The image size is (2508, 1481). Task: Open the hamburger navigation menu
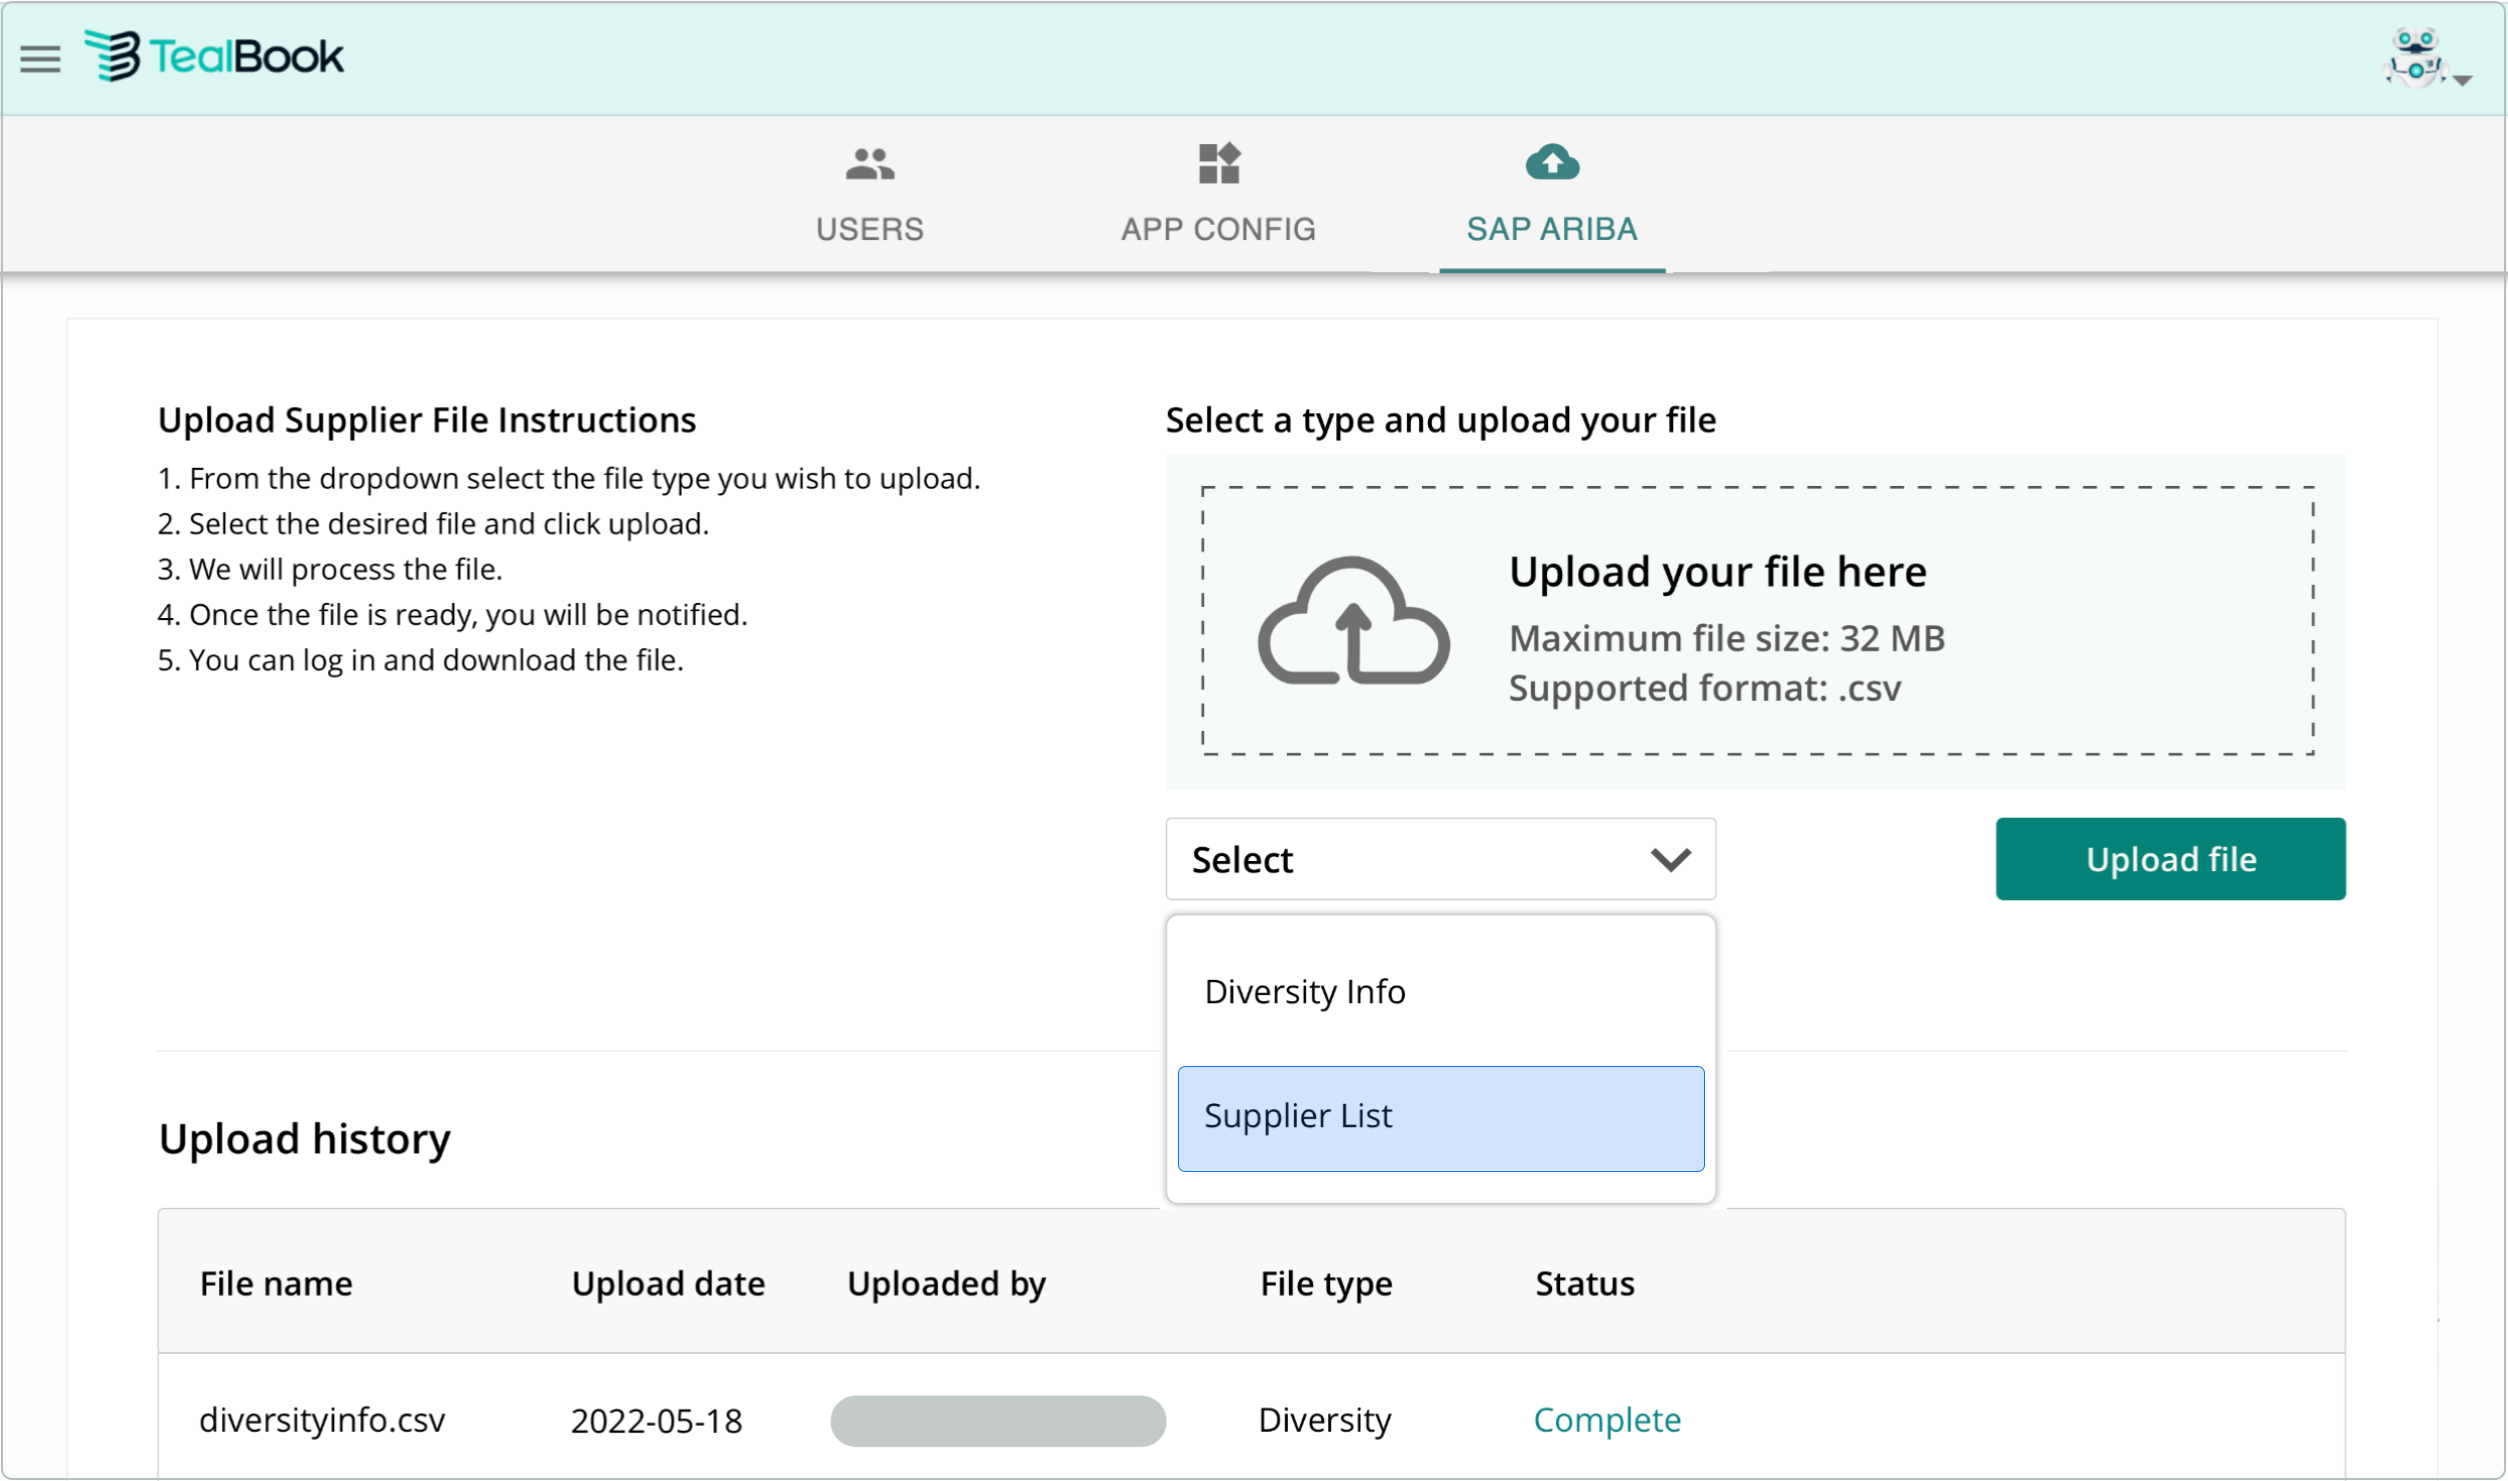(x=40, y=59)
